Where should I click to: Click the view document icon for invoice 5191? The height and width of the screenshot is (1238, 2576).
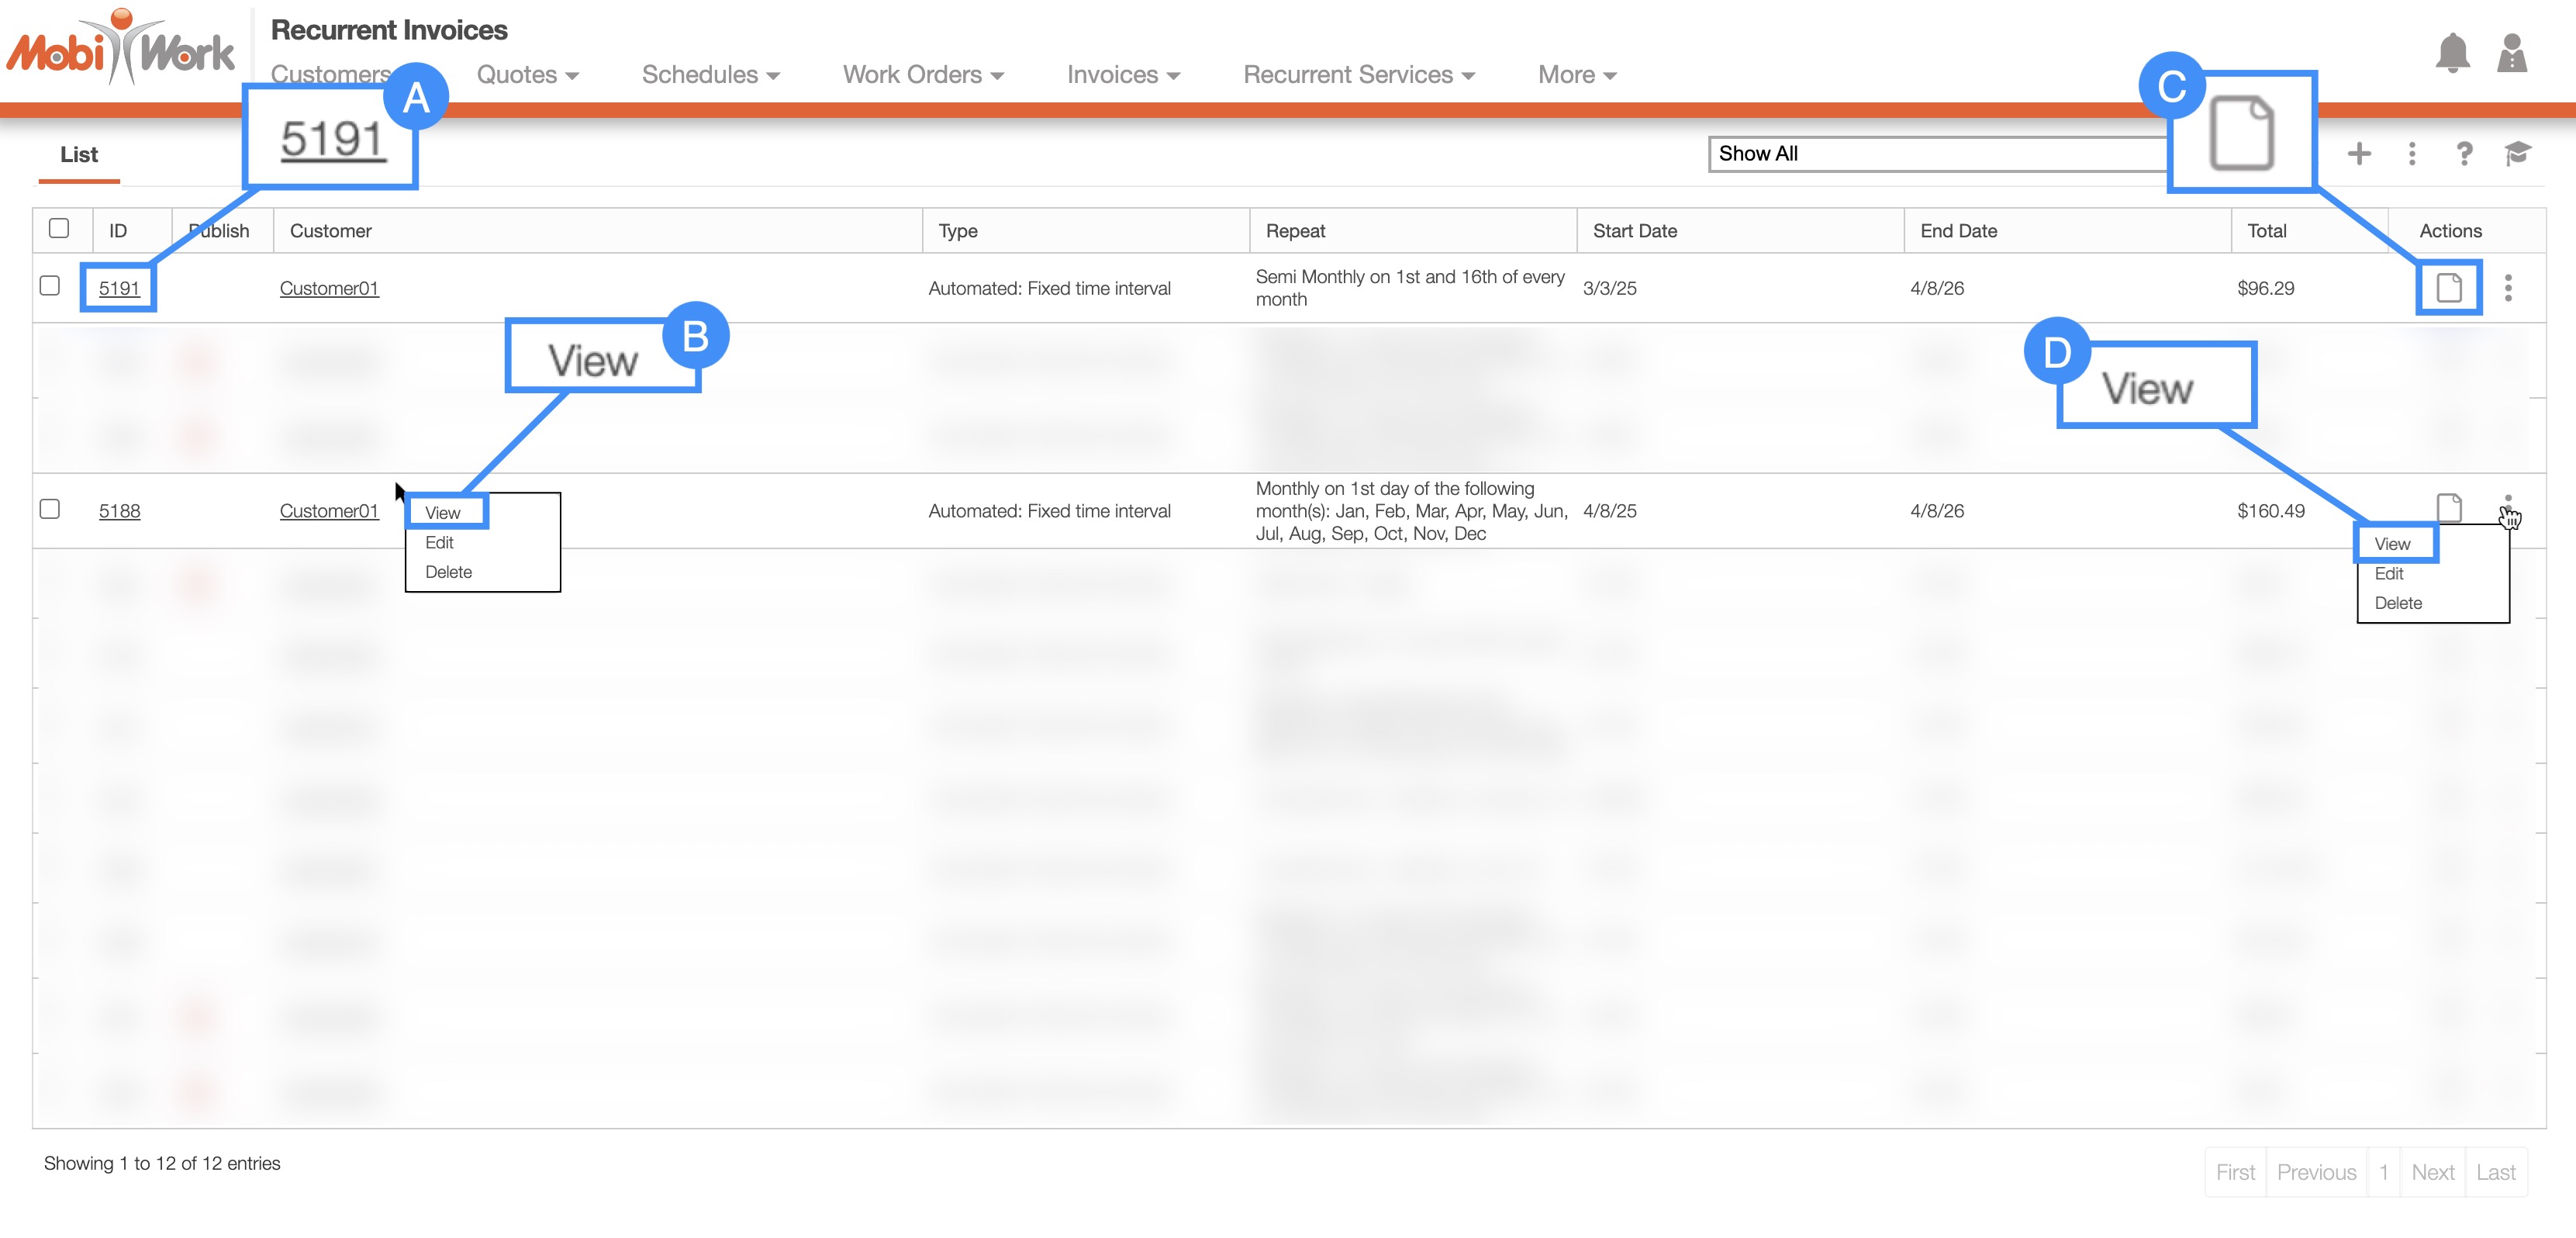(x=2448, y=288)
